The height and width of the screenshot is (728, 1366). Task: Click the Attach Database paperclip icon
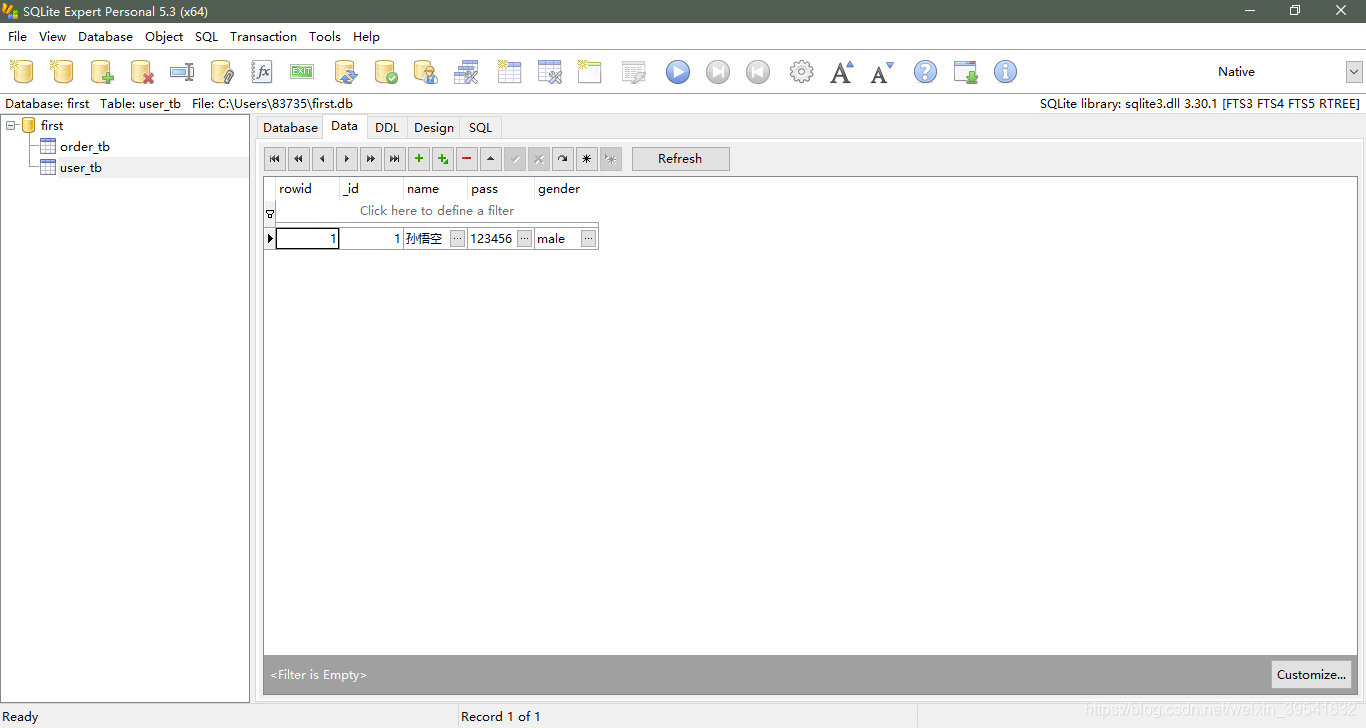[x=222, y=72]
